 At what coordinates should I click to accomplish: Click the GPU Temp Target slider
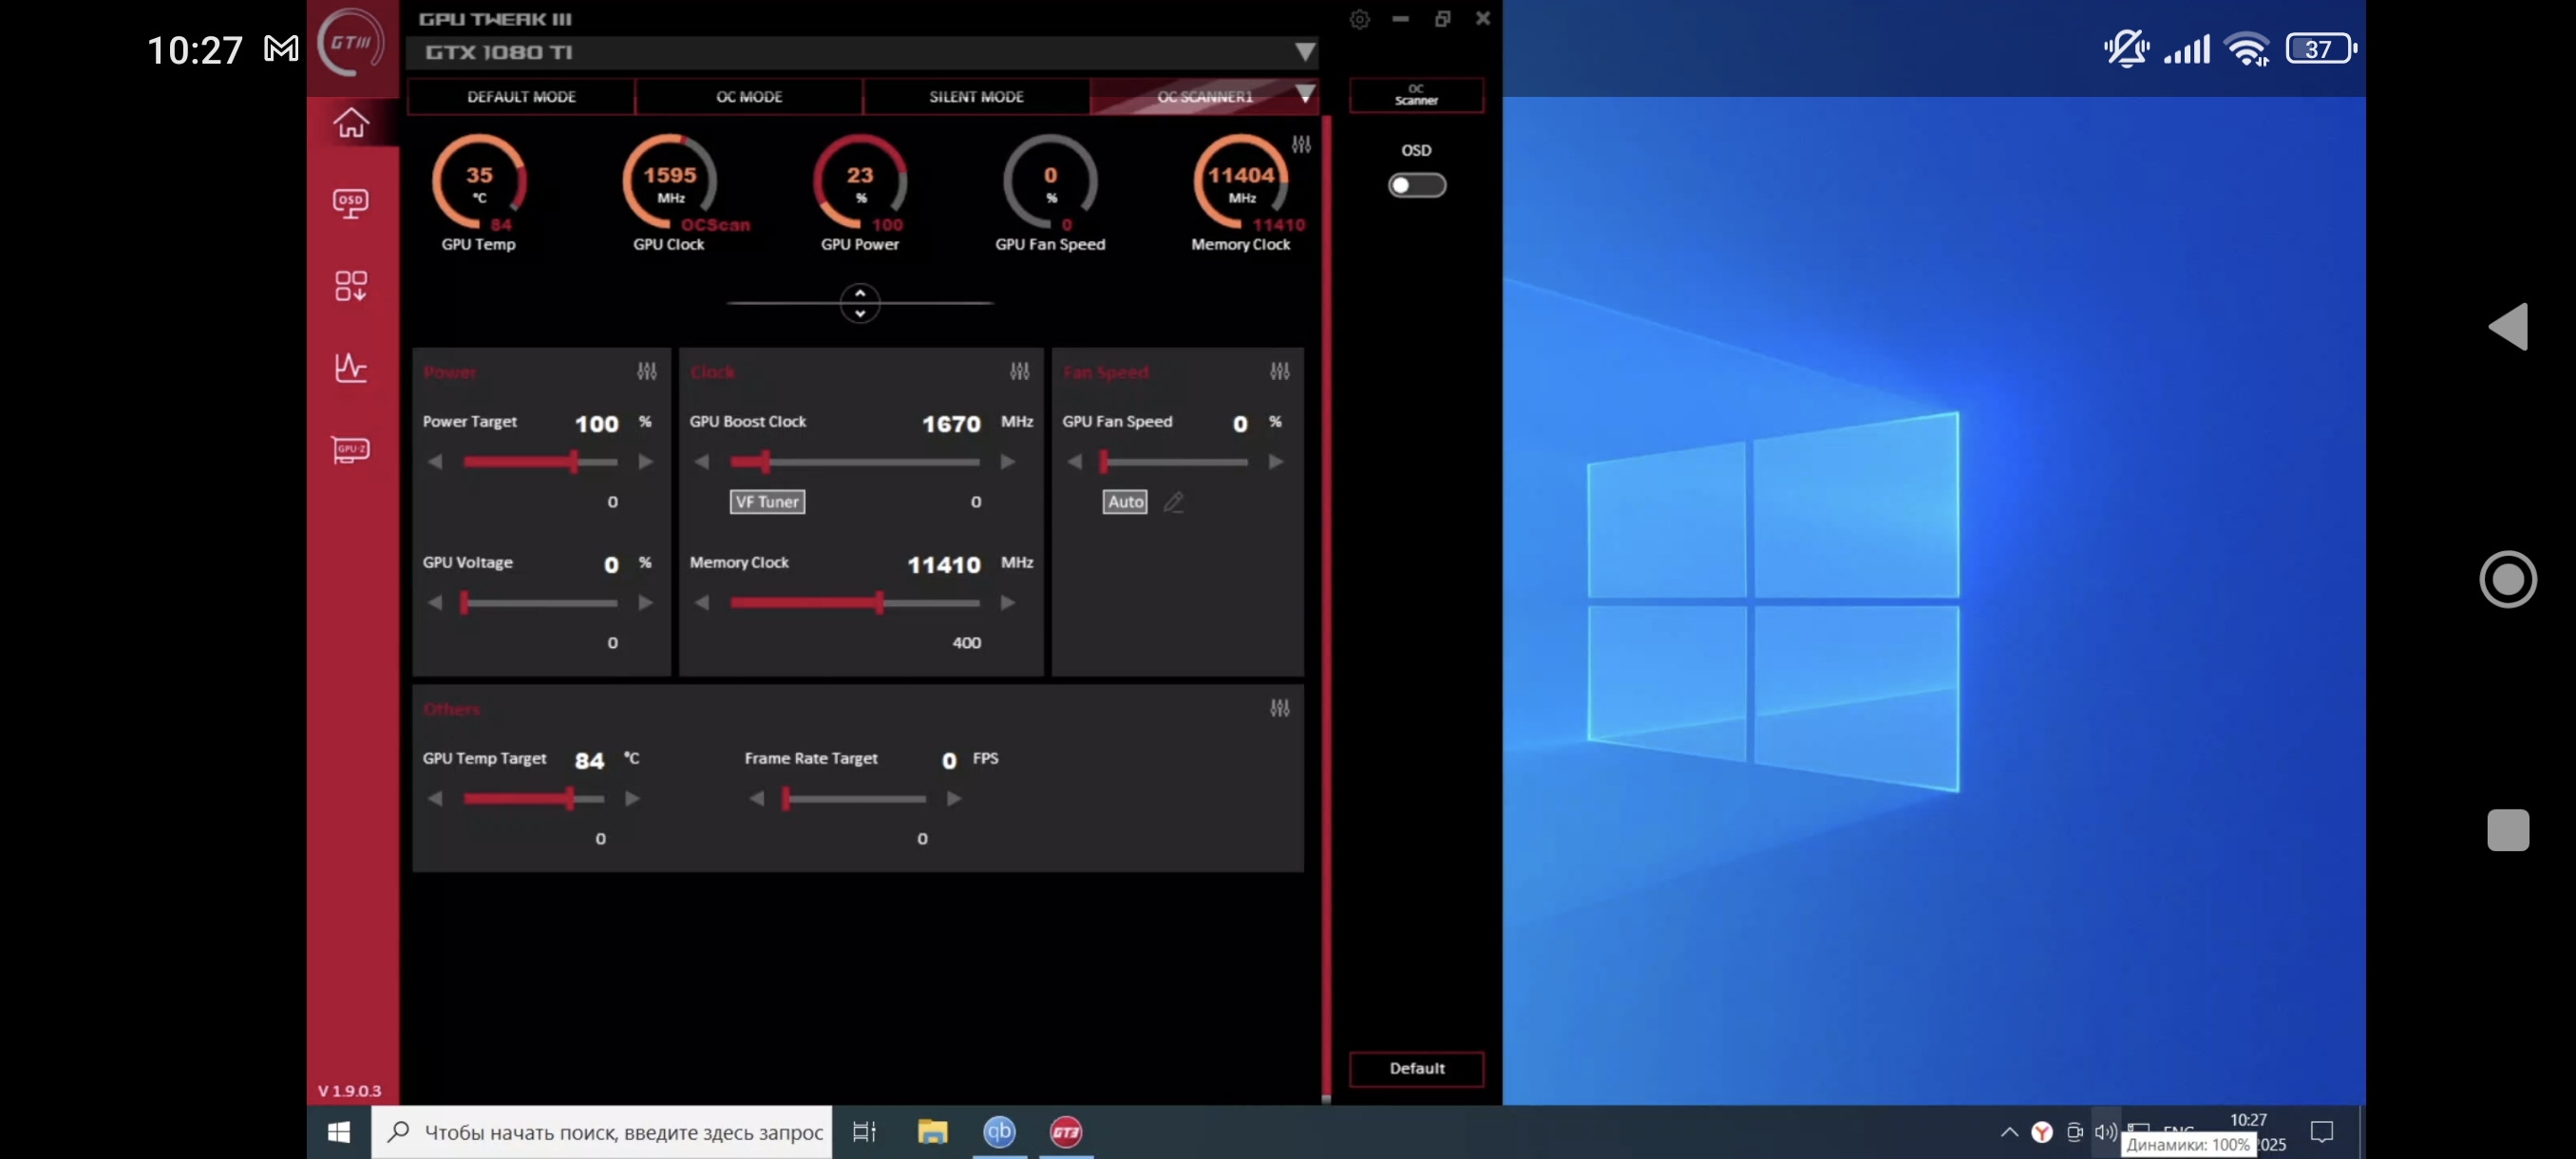[x=534, y=799]
